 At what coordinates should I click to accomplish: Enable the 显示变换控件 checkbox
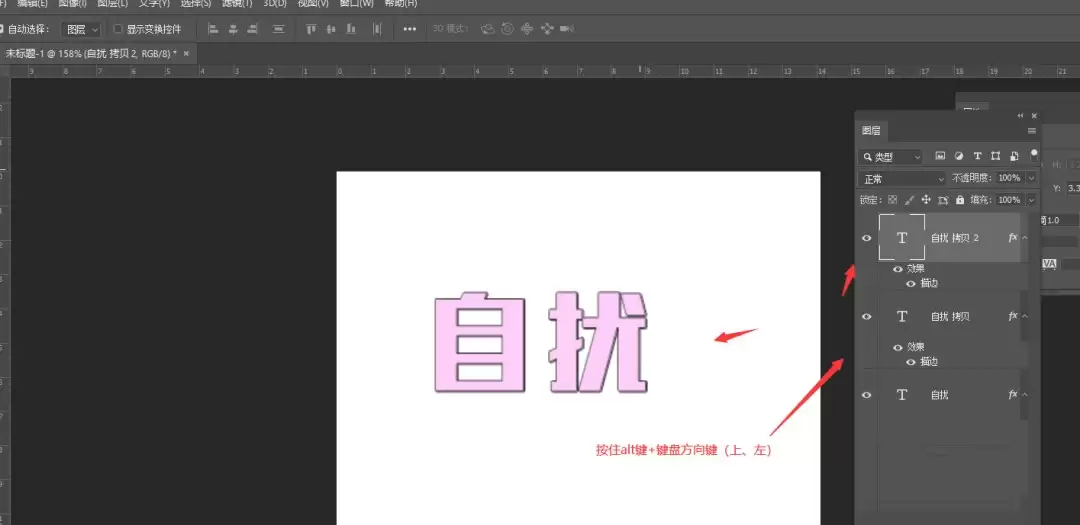118,29
